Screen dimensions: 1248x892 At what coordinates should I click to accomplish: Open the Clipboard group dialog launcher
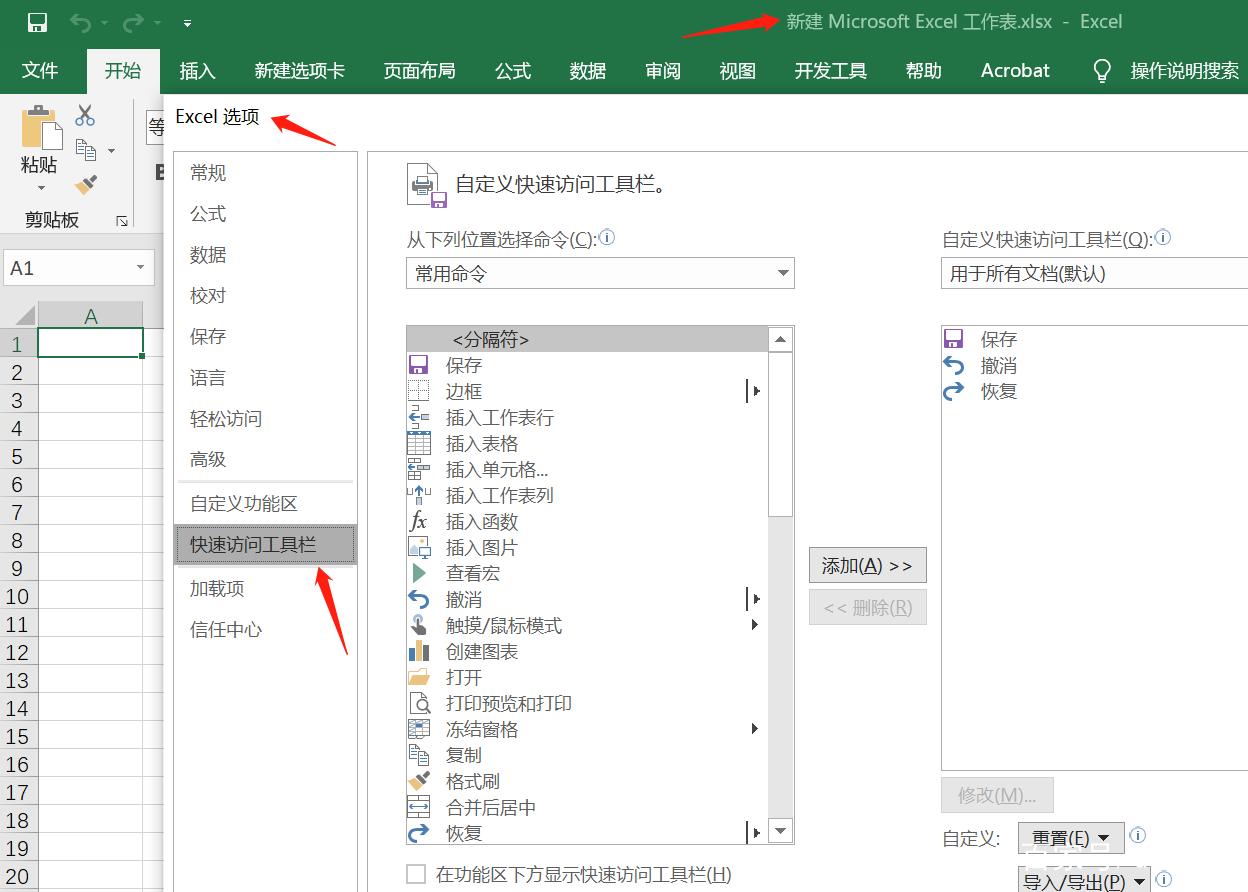click(x=122, y=221)
